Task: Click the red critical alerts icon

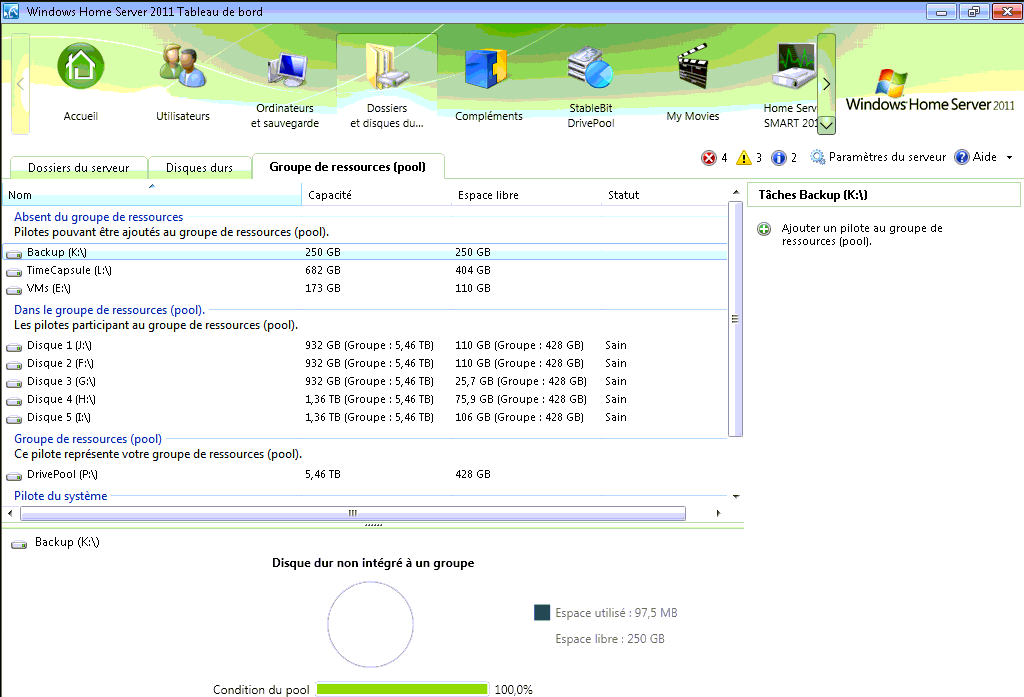Action: (709, 157)
